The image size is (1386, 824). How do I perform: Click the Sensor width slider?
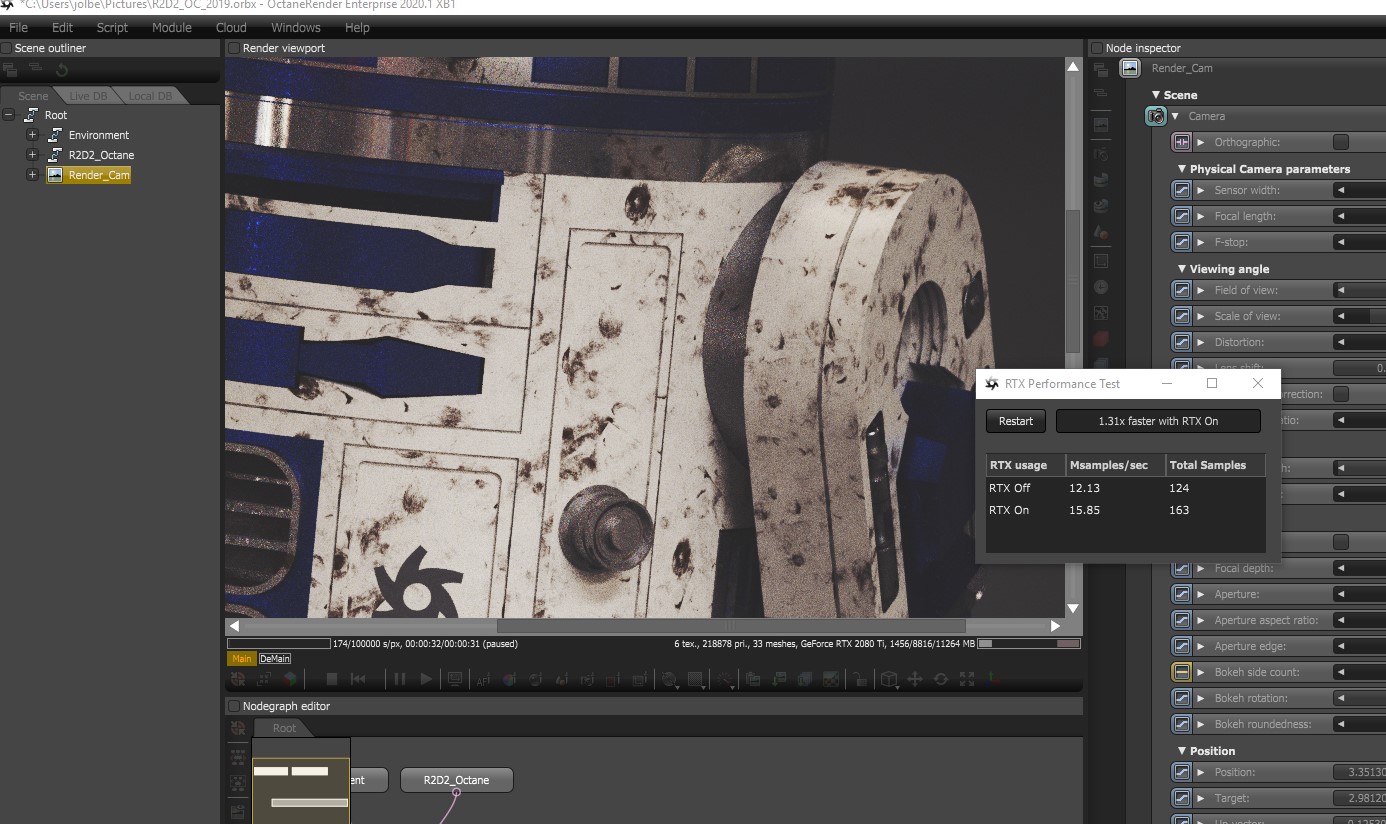point(1359,190)
